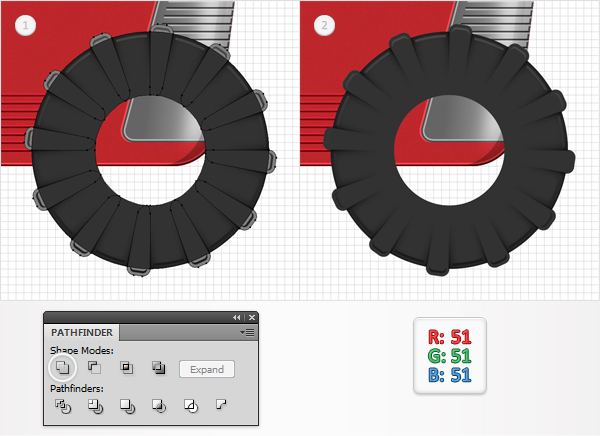
Task: Select the PATHFINDER tab
Action: [x=82, y=332]
